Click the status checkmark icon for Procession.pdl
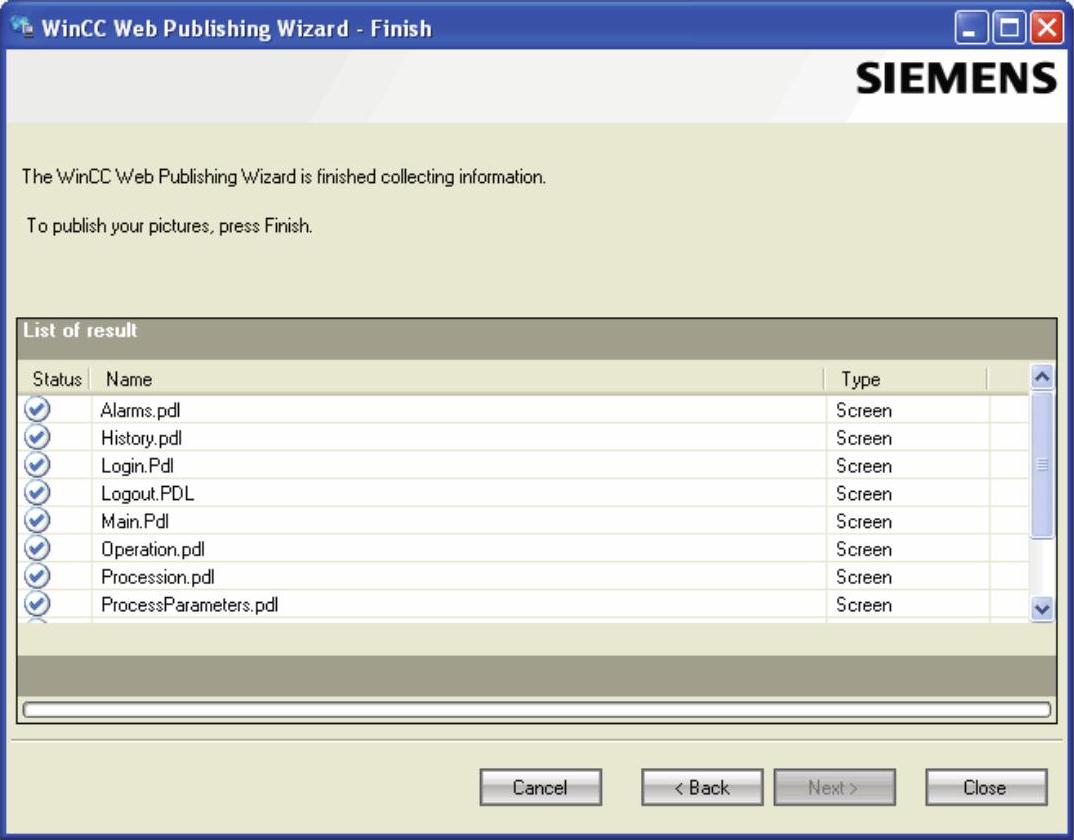The image size is (1074, 840). point(37,576)
